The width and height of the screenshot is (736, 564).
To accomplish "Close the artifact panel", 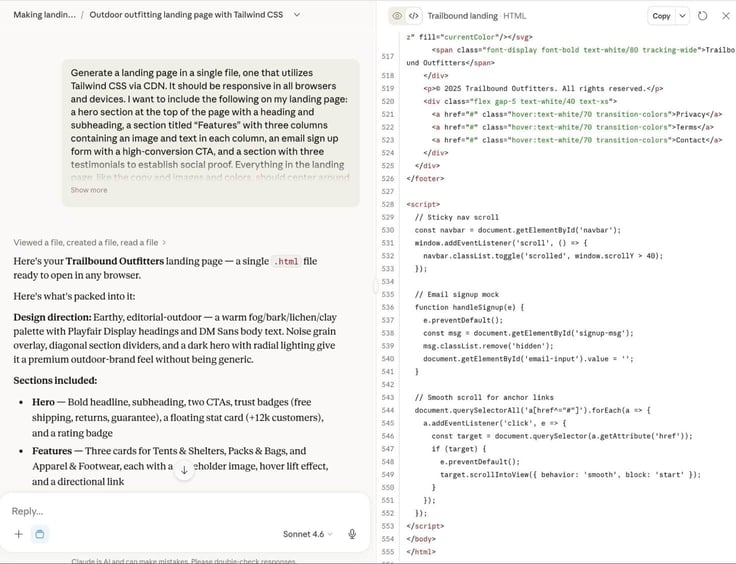I will (x=726, y=16).
